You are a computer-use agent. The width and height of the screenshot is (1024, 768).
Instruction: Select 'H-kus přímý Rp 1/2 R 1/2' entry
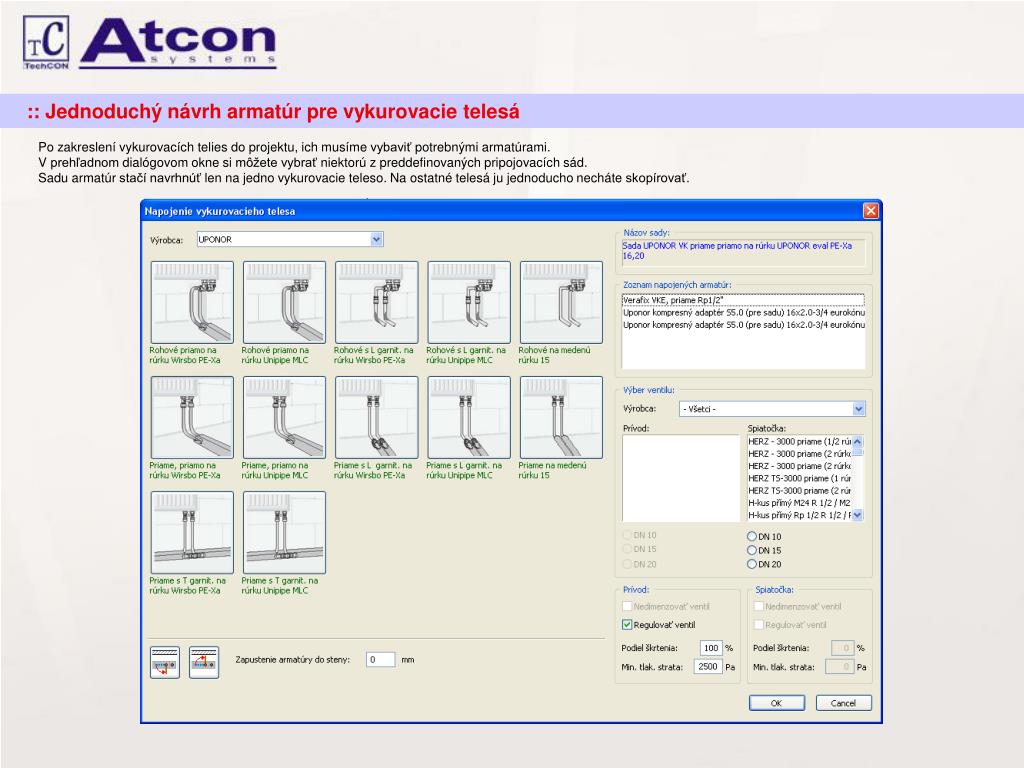[799, 515]
